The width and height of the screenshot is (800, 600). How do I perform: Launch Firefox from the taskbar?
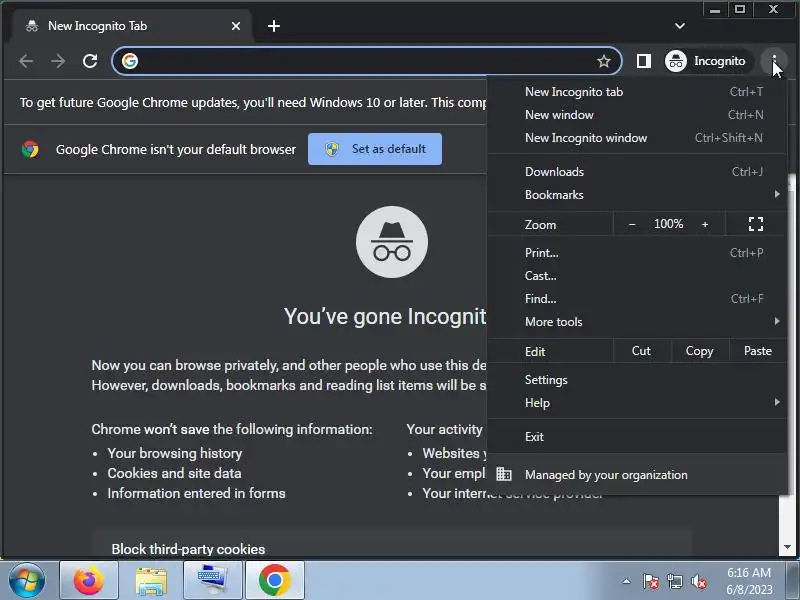click(89, 580)
